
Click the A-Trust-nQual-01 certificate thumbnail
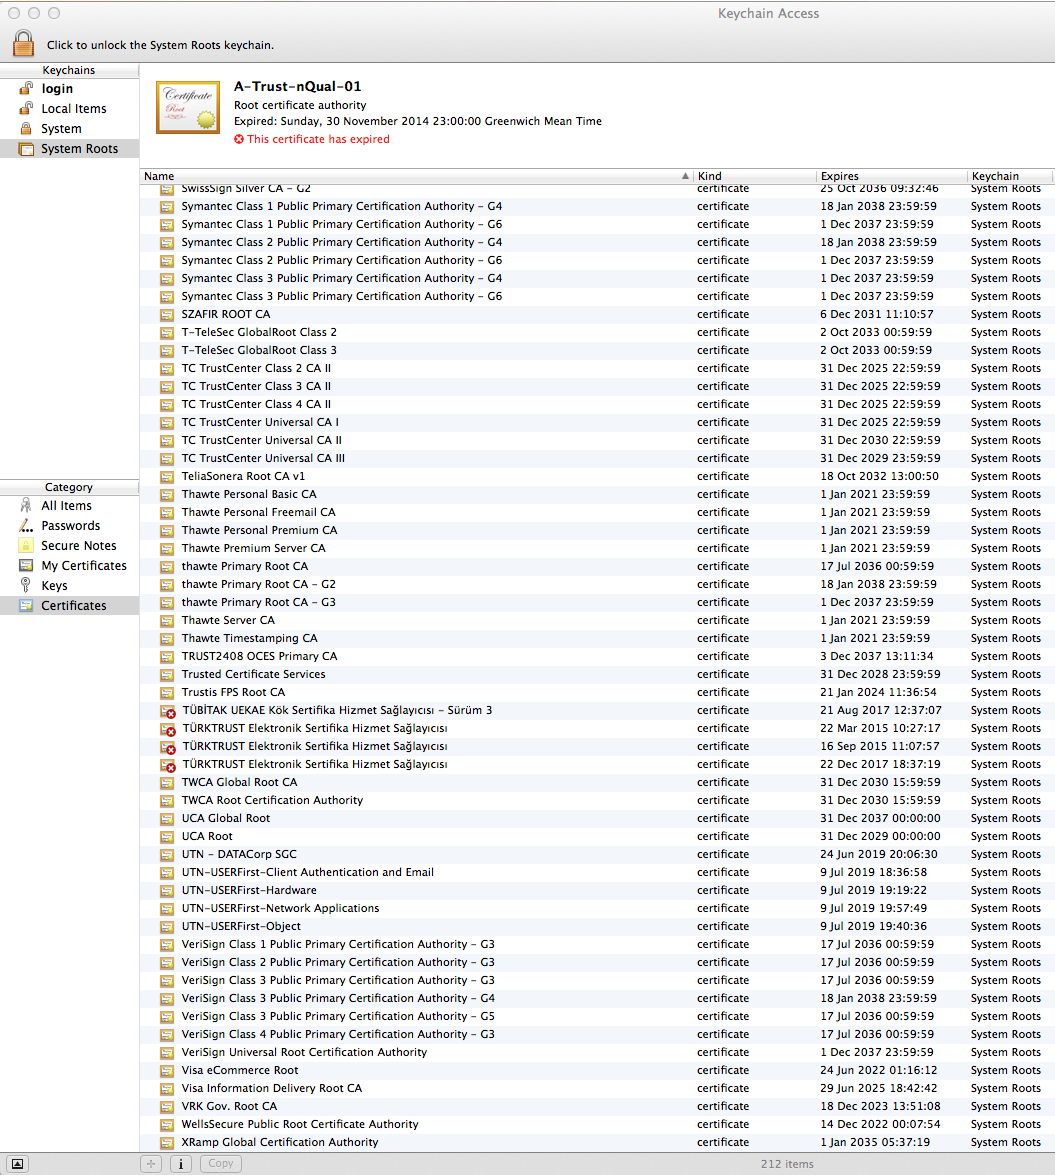pyautogui.click(x=188, y=108)
